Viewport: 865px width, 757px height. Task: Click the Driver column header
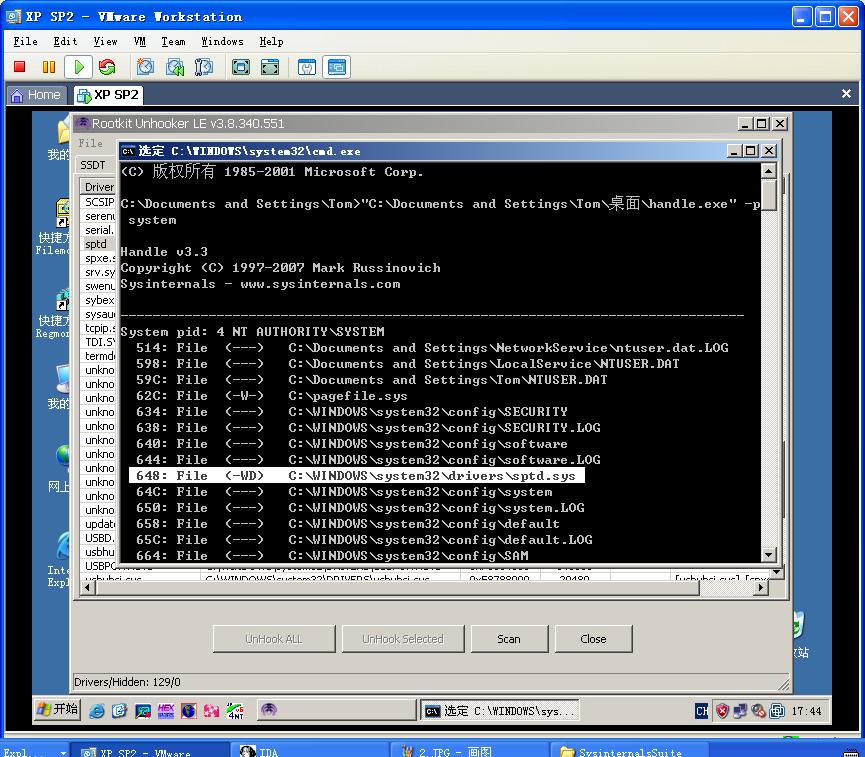point(98,187)
